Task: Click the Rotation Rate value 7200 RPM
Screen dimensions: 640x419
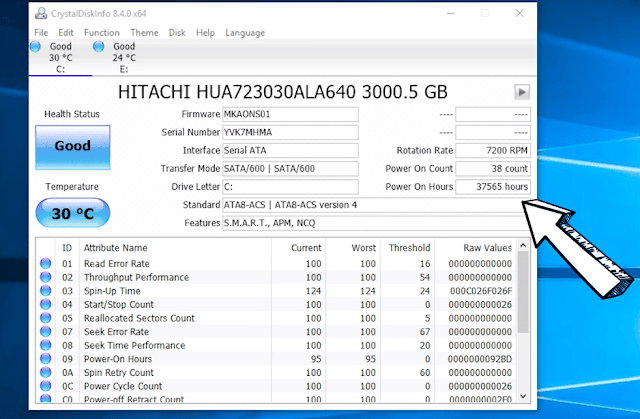Action: 493,151
